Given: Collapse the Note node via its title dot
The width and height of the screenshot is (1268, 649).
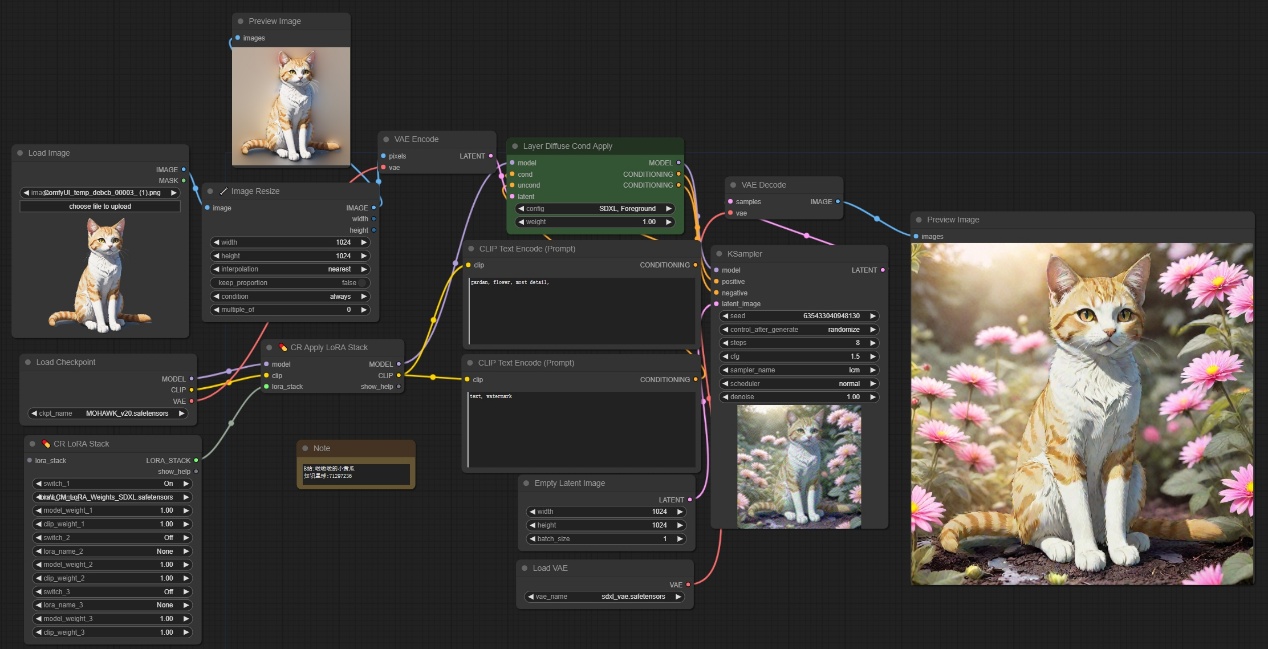Looking at the screenshot, I should pos(305,448).
